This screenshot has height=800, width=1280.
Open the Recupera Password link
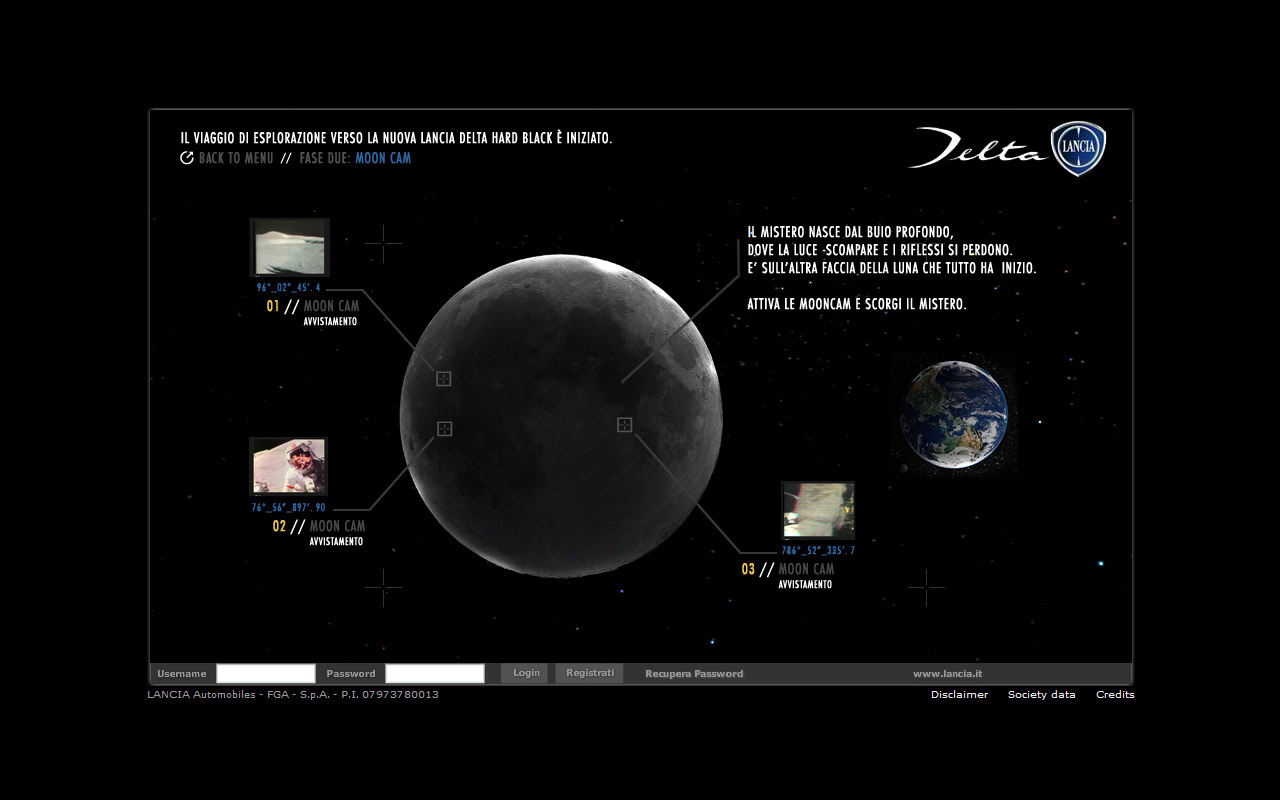pyautogui.click(x=694, y=674)
